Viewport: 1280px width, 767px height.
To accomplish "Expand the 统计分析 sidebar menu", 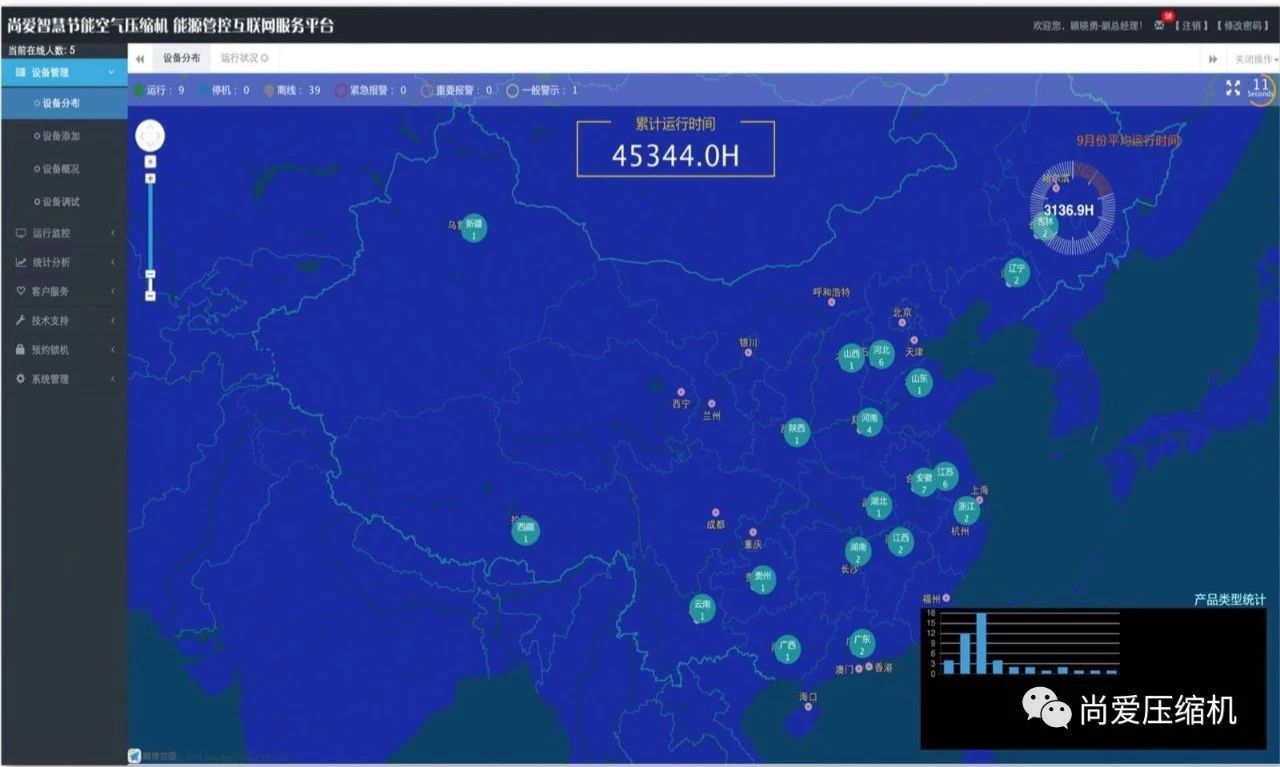I will tap(64, 262).
